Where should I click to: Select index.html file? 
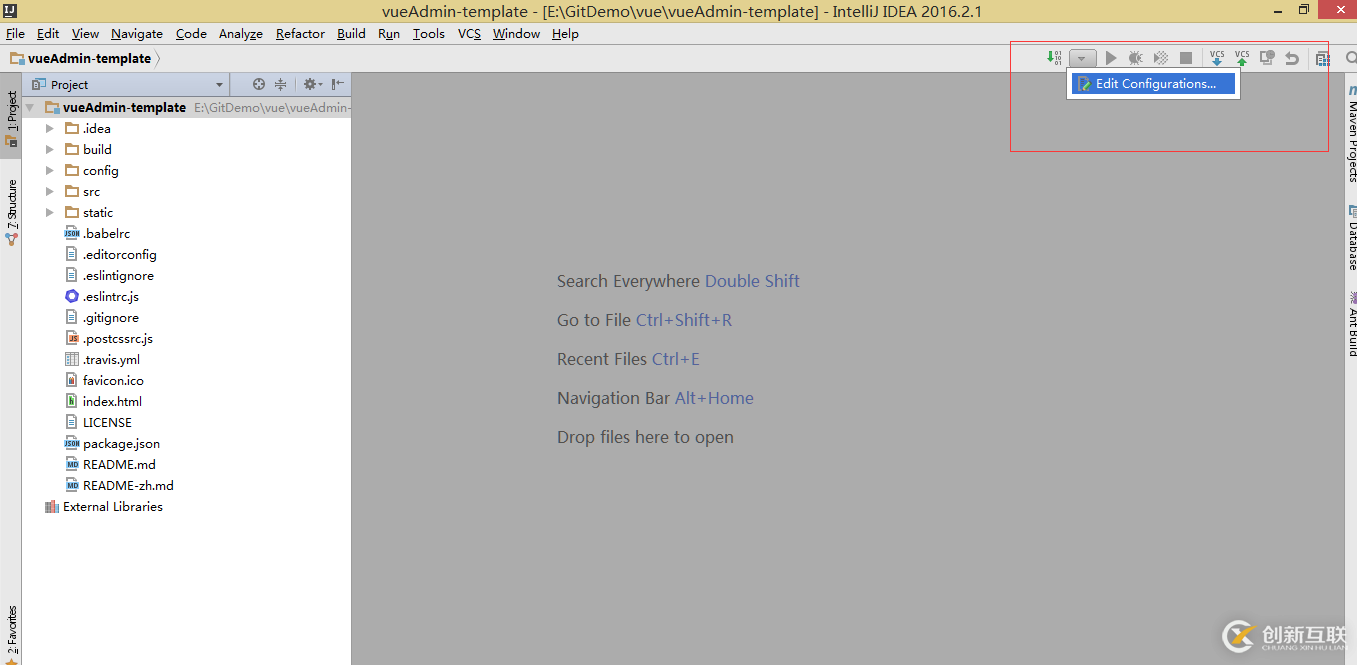pos(103,401)
